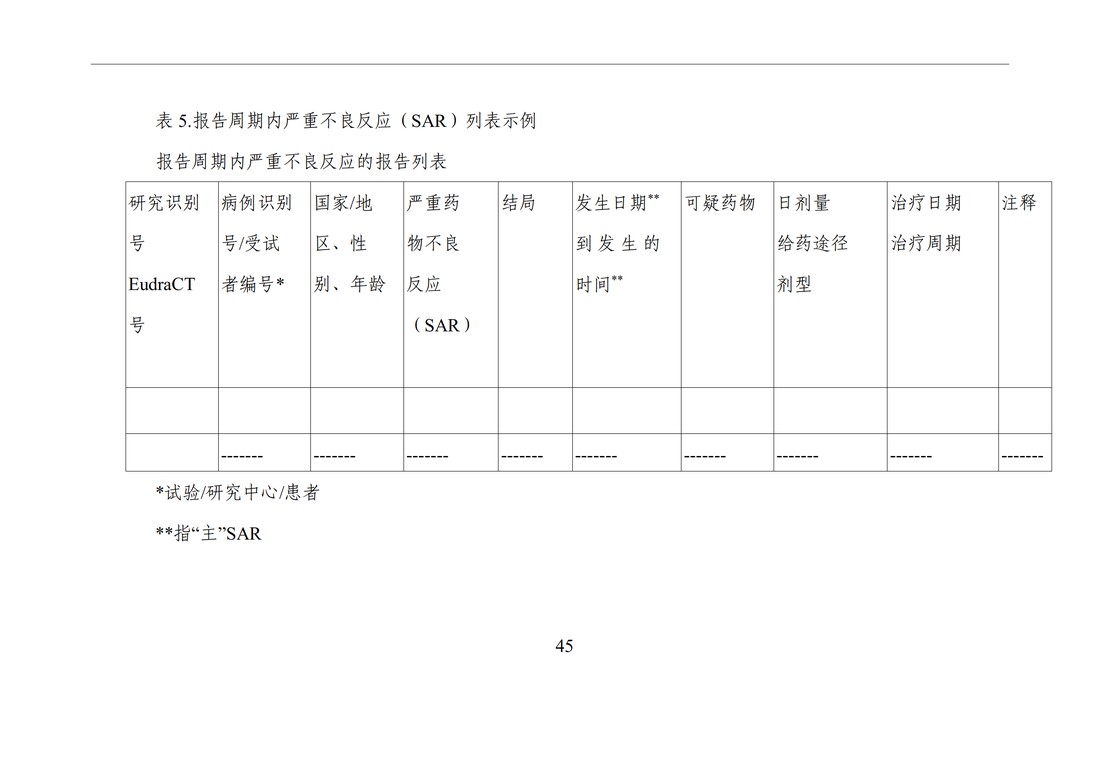Image resolution: width=1100 pixels, height=777 pixels.
Task: Click the footnote '*试验/研究中心/患者'
Action: pyautogui.click(x=237, y=492)
